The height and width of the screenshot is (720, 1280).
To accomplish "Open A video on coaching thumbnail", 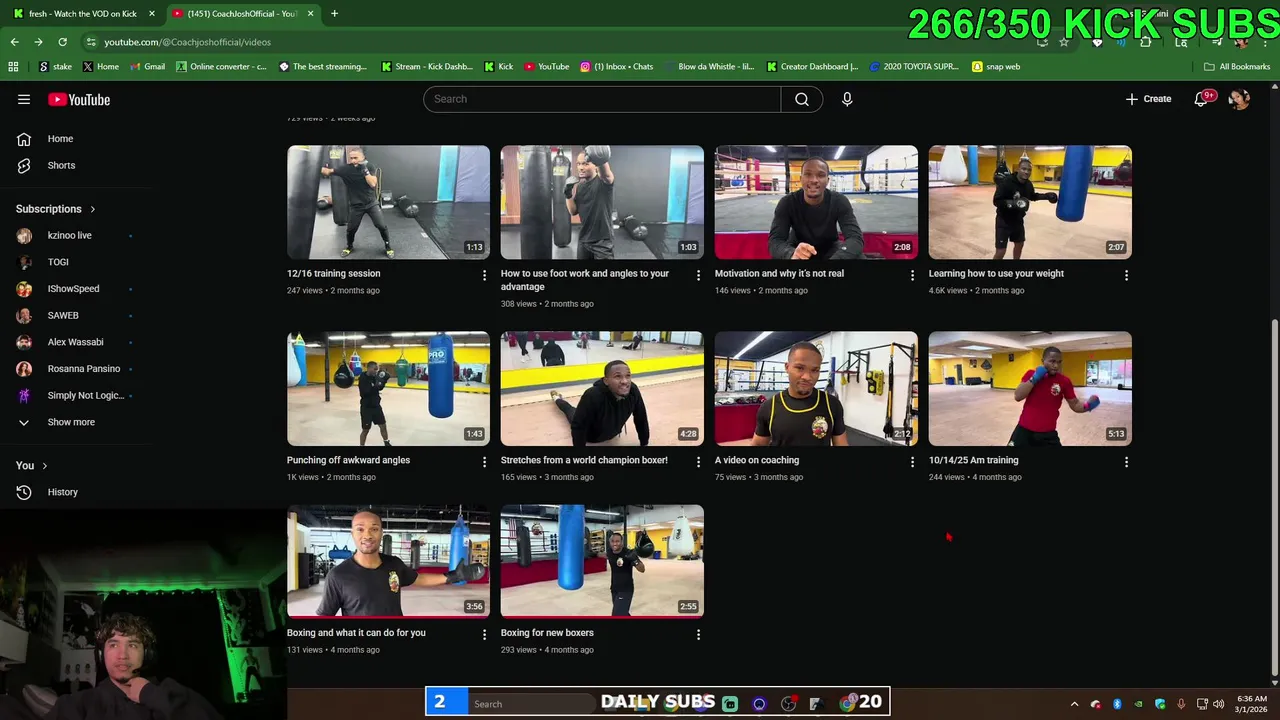I will (x=816, y=388).
